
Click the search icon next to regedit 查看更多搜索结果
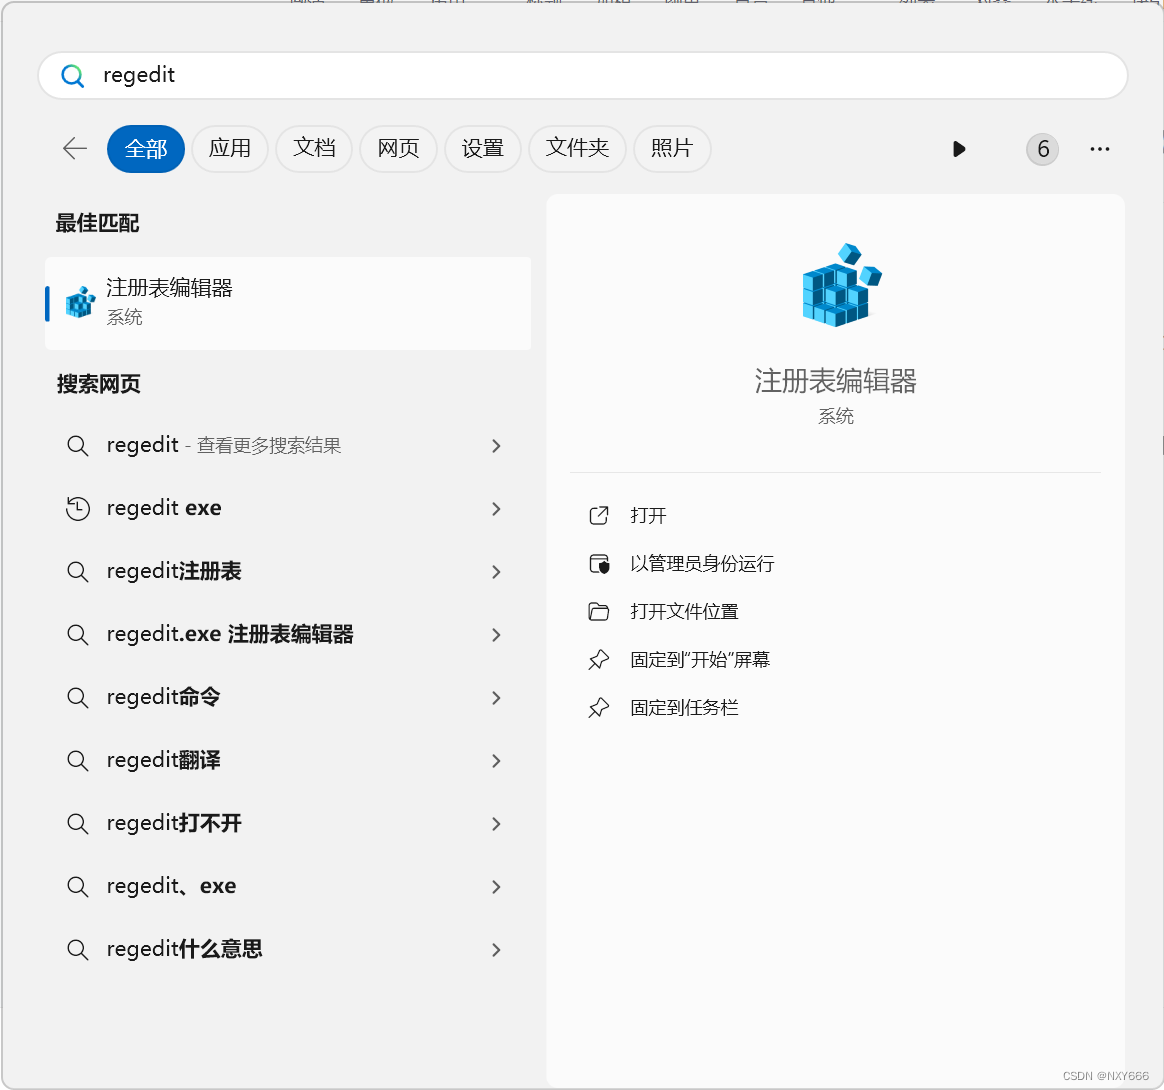(77, 446)
